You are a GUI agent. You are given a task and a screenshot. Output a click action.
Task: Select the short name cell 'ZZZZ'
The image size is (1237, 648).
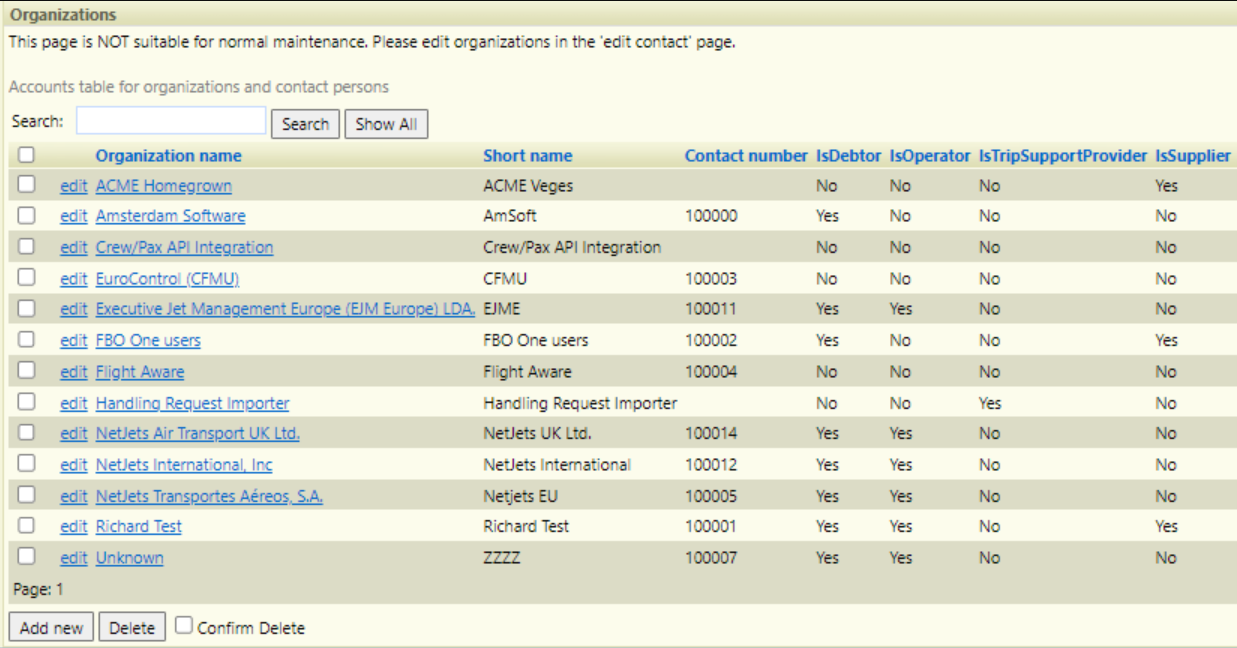coord(502,558)
